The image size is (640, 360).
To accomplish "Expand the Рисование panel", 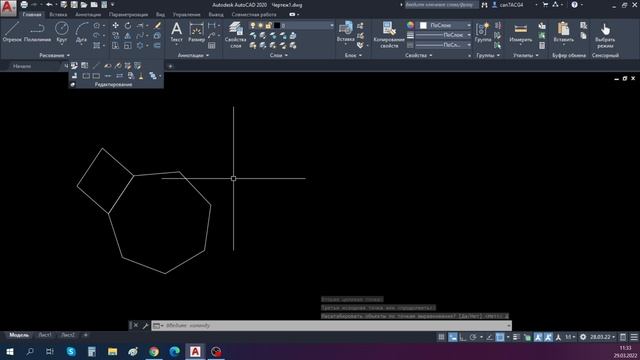I will click(x=55, y=55).
